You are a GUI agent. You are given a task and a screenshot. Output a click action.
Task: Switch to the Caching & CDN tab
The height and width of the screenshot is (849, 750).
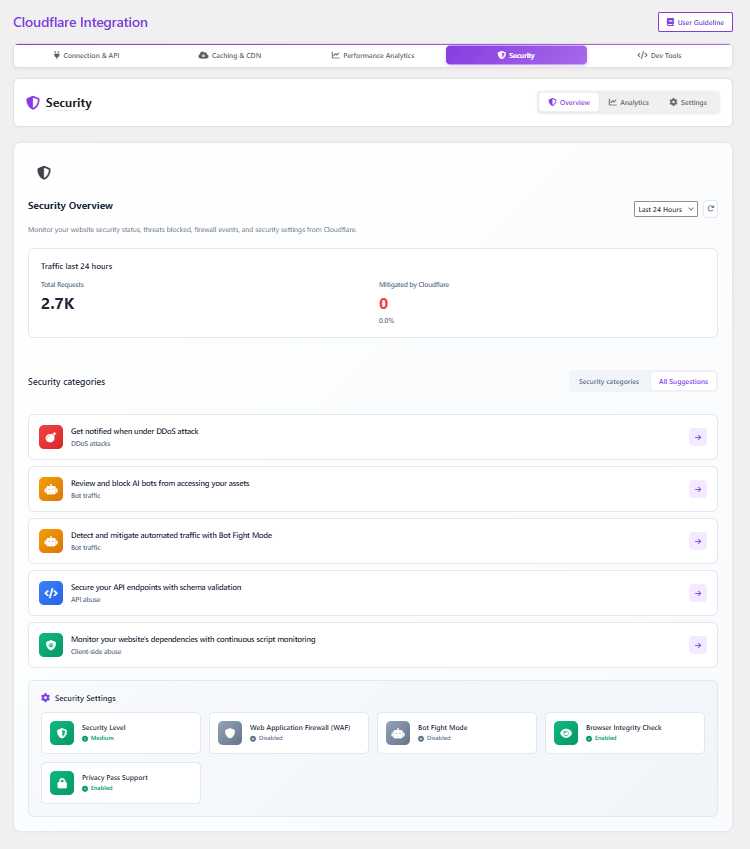pos(230,55)
